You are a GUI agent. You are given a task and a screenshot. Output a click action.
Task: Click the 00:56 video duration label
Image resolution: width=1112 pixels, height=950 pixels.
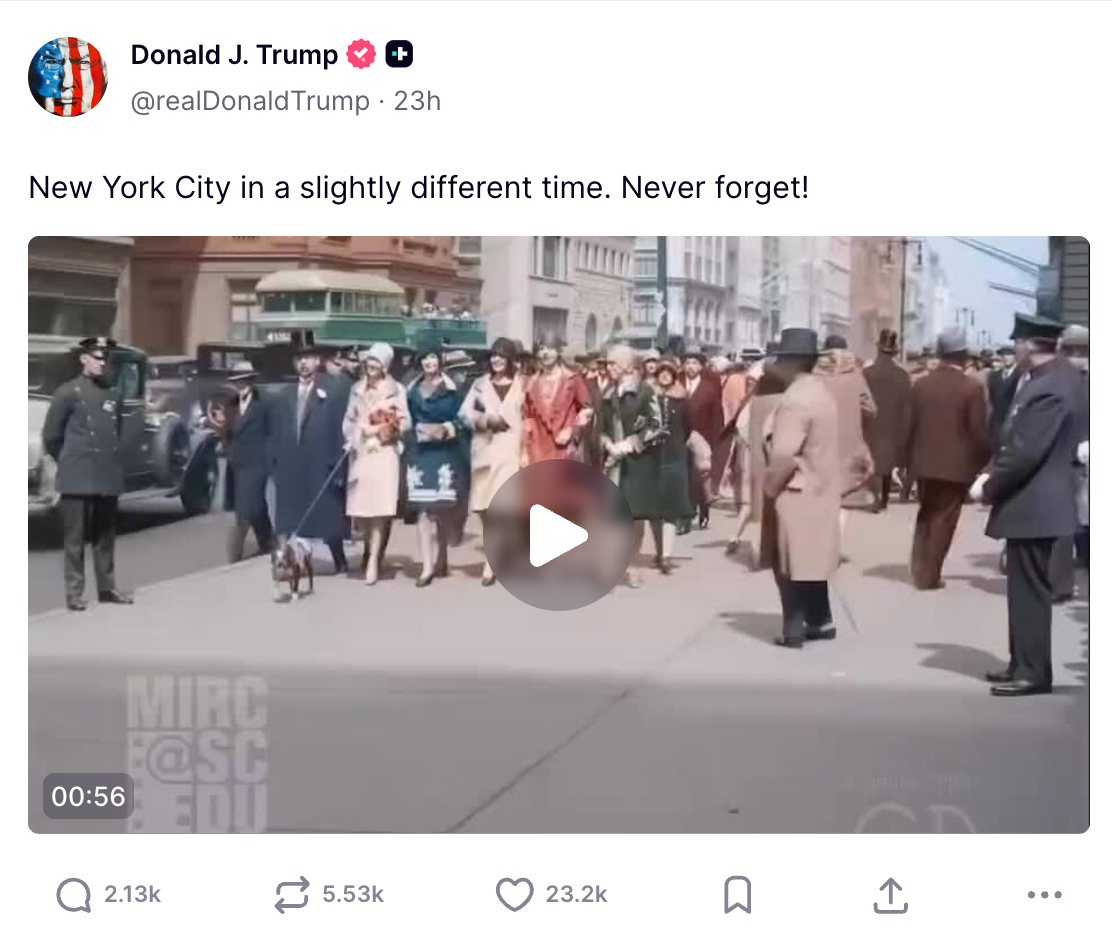[x=88, y=796]
